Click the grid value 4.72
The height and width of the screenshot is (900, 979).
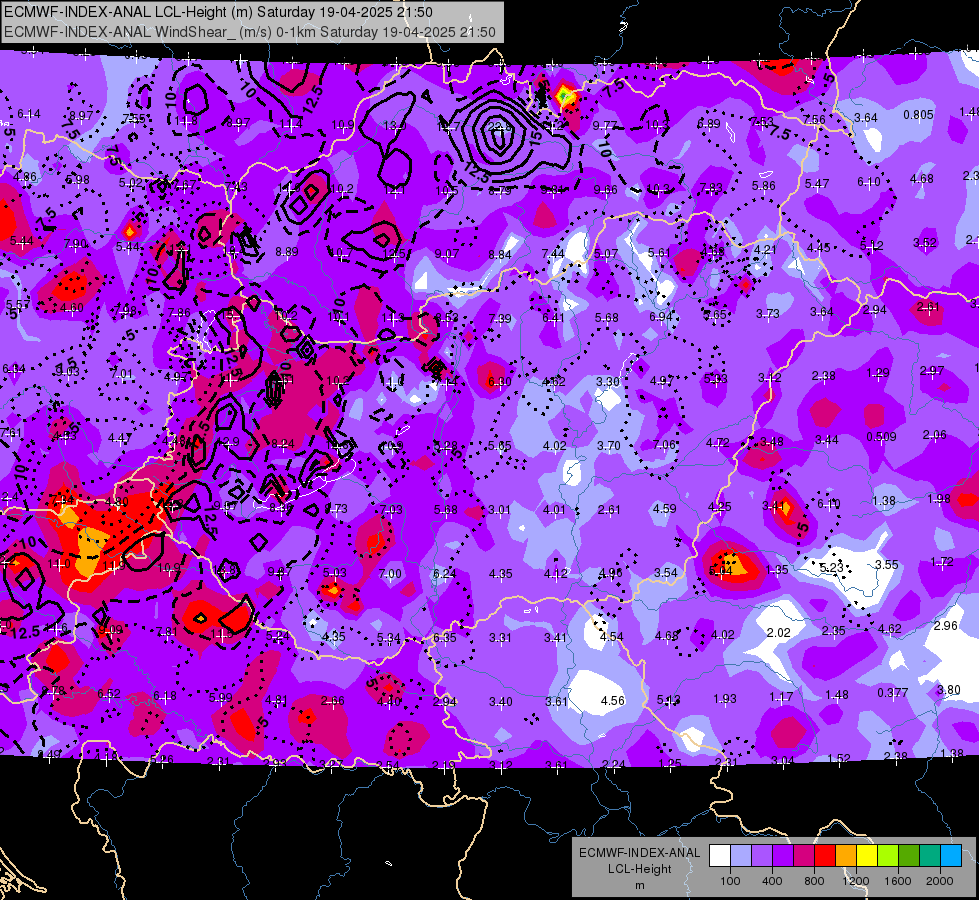[718, 443]
